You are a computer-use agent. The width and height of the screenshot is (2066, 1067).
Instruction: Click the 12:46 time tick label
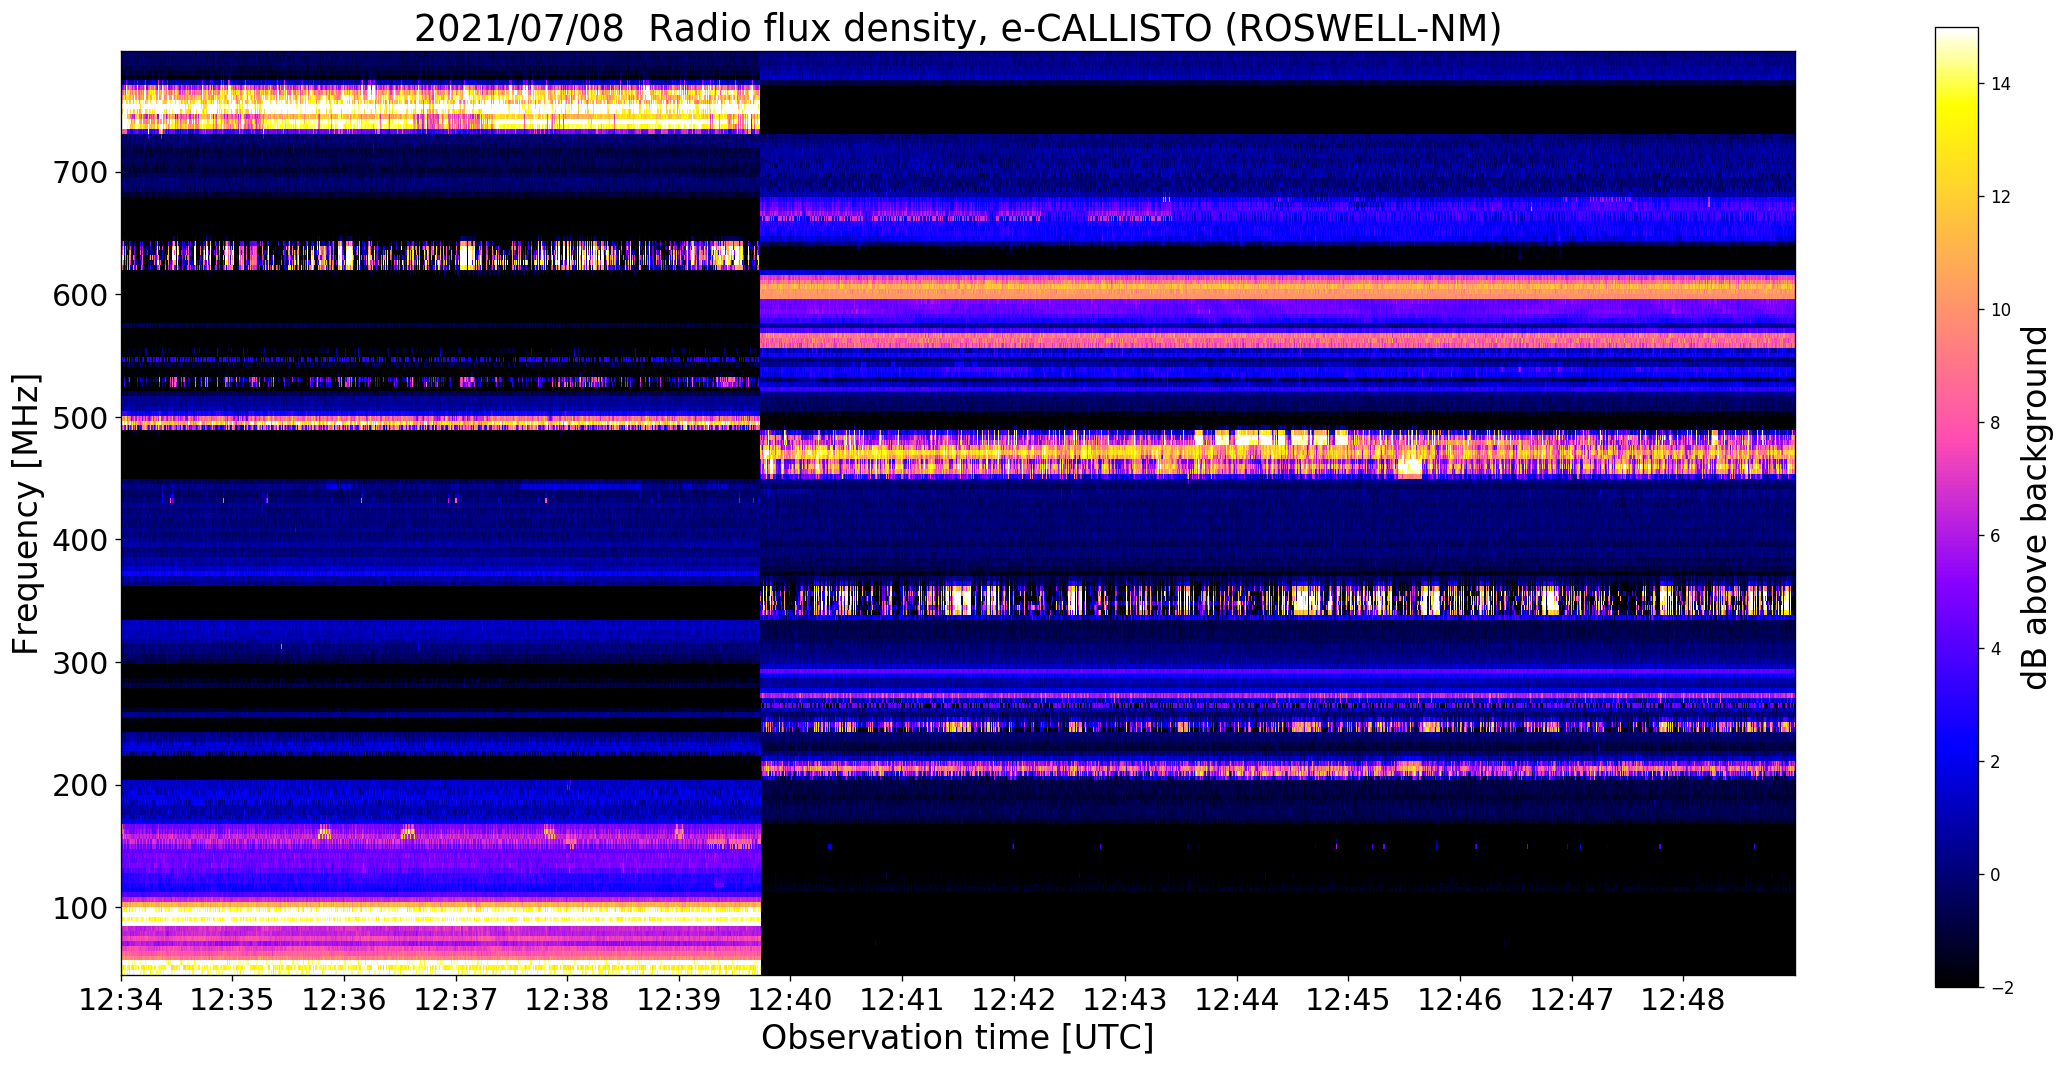(1460, 999)
